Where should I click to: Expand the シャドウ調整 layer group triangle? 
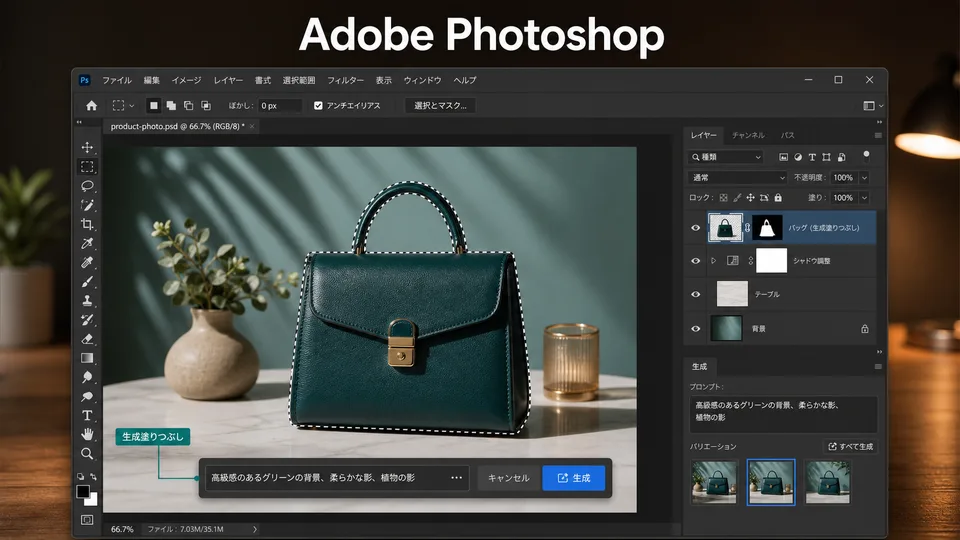713,261
